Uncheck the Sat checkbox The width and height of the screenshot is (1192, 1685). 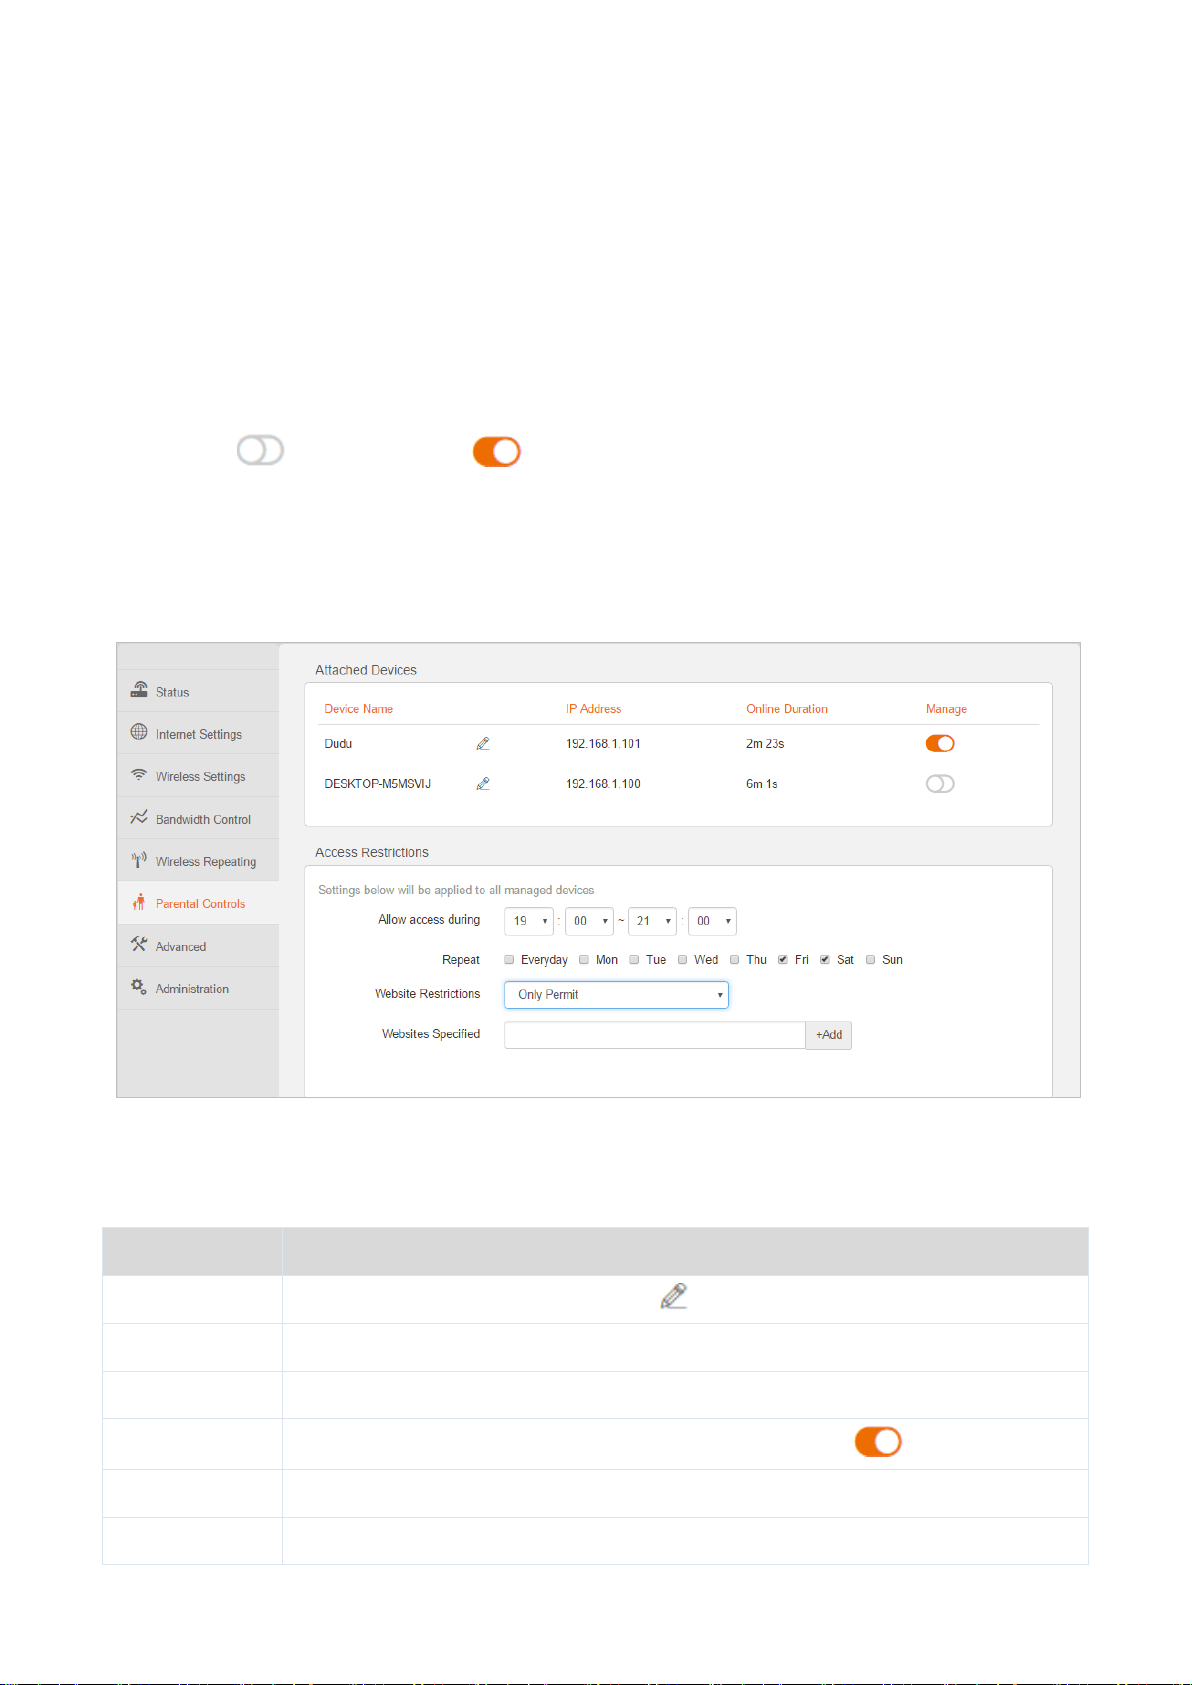pyautogui.click(x=825, y=959)
